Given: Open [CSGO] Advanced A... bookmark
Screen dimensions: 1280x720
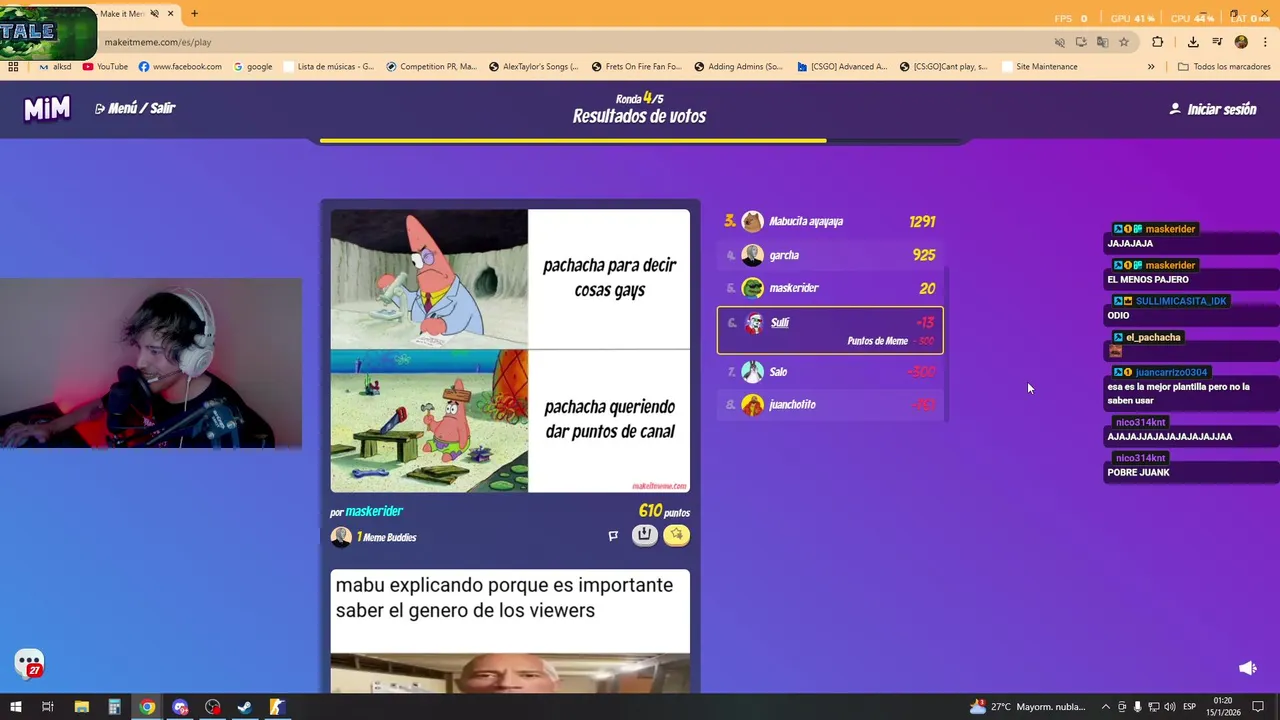Looking at the screenshot, I should [x=842, y=67].
